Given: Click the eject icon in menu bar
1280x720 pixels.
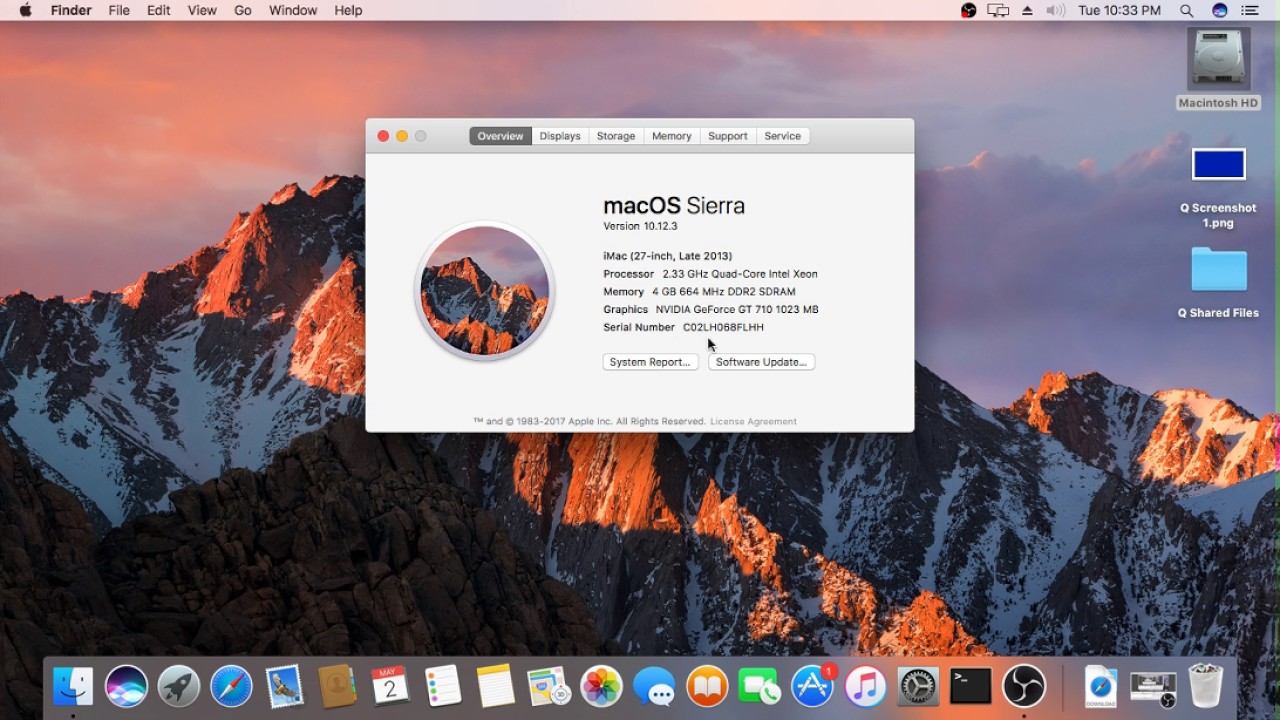Looking at the screenshot, I should 1027,10.
